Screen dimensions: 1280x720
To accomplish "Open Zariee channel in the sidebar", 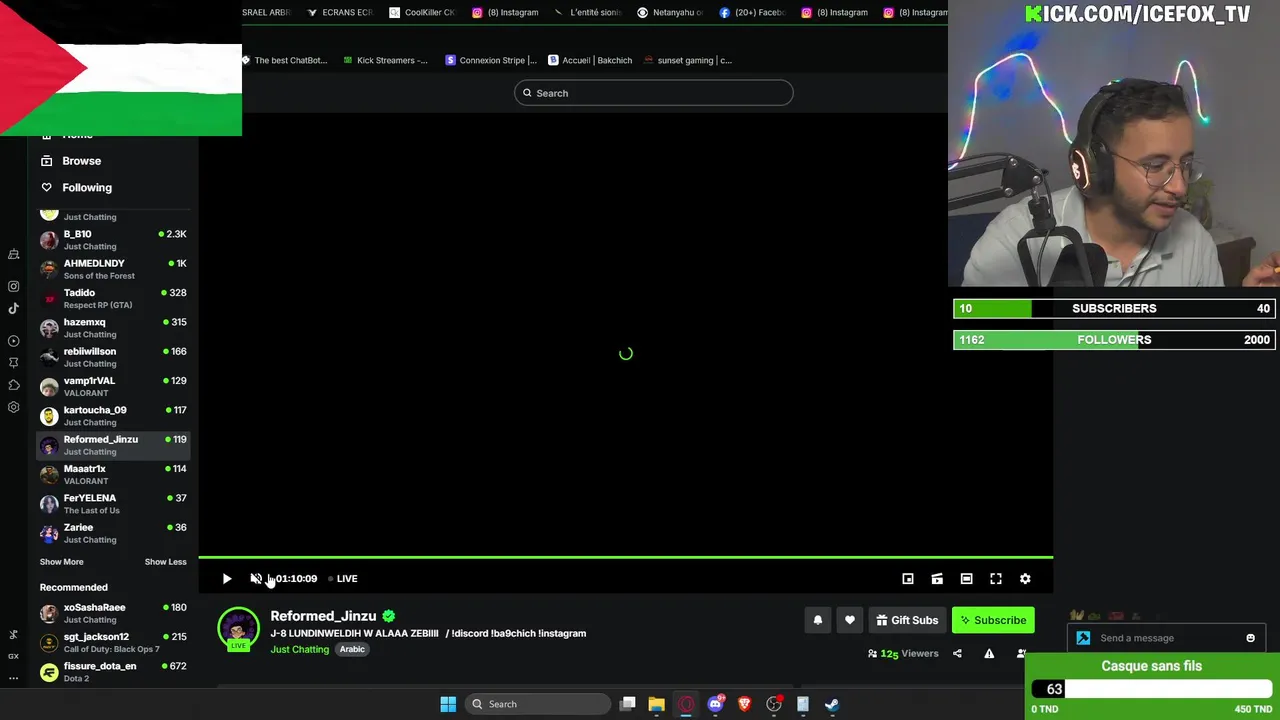I will tap(113, 533).
